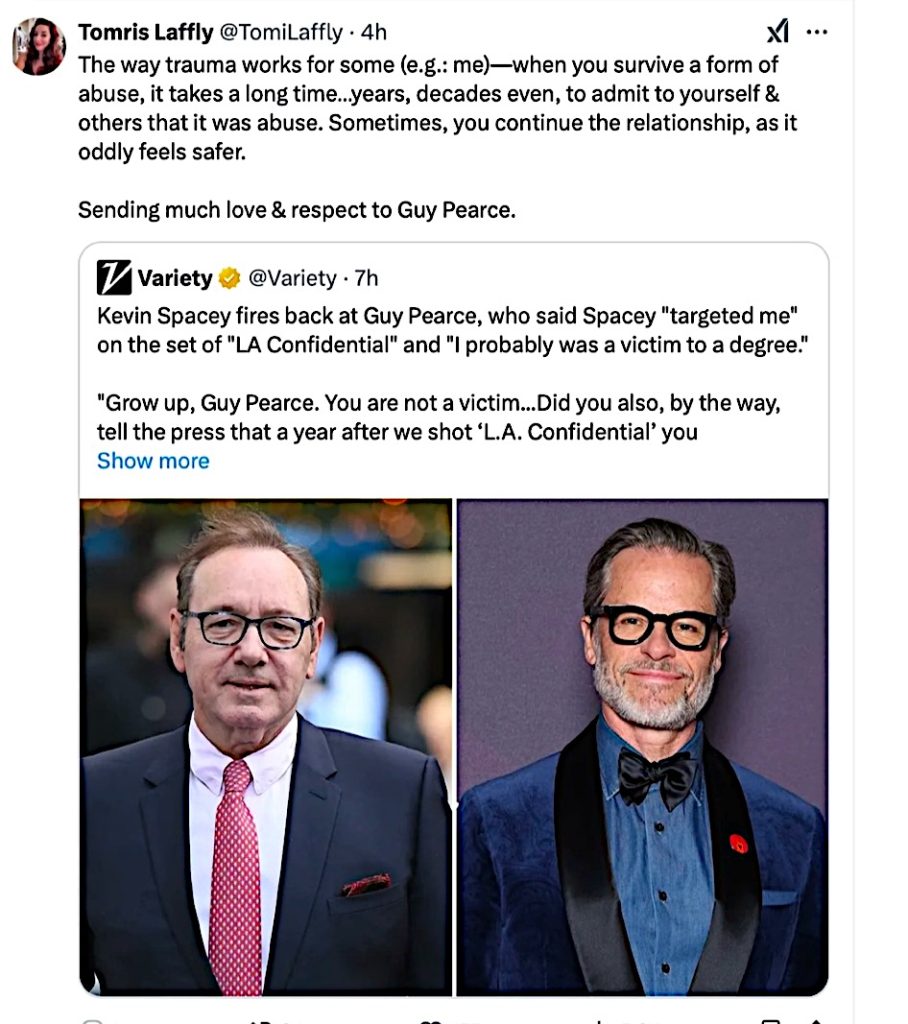Viewport: 908px width, 1024px height.
Task: Click the Variety account name
Action: tap(175, 277)
